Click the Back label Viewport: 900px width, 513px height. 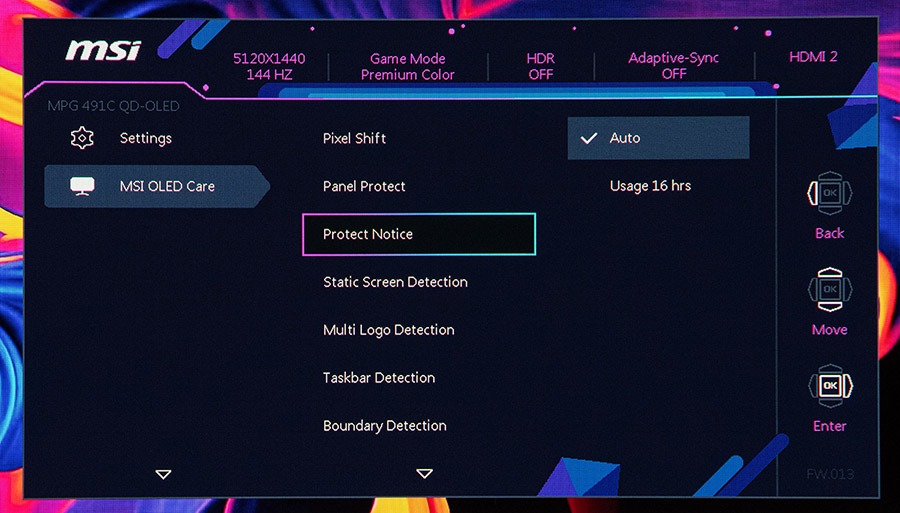(x=830, y=233)
